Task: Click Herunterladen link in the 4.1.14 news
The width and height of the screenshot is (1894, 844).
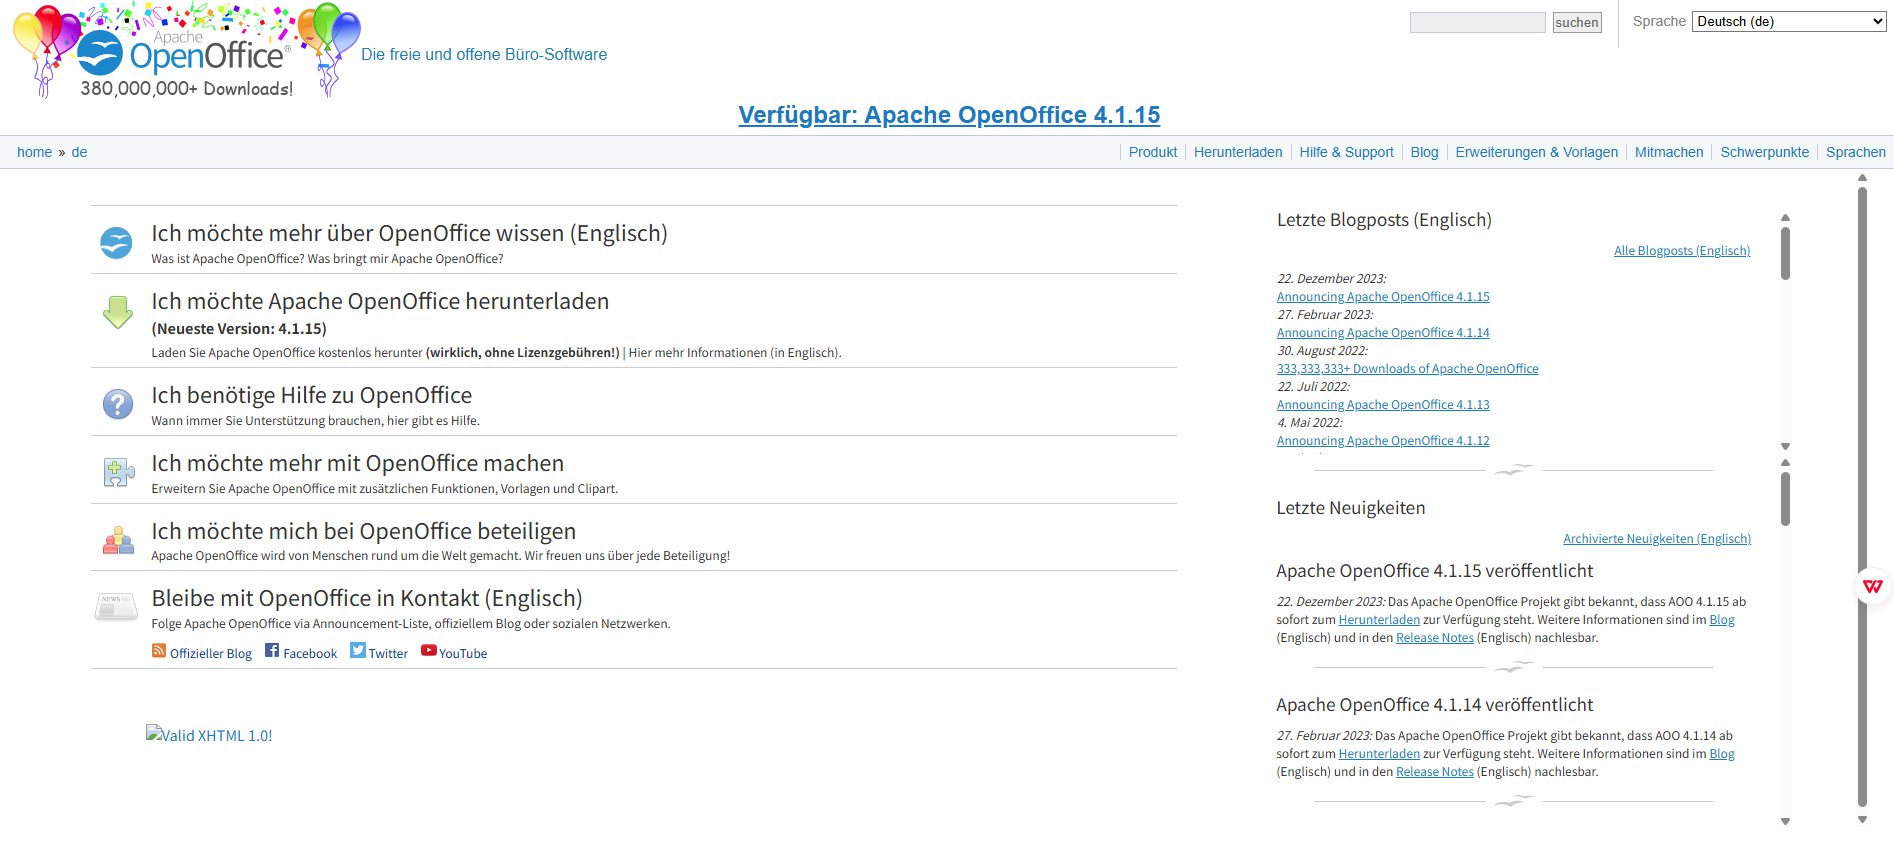Action: pos(1379,754)
